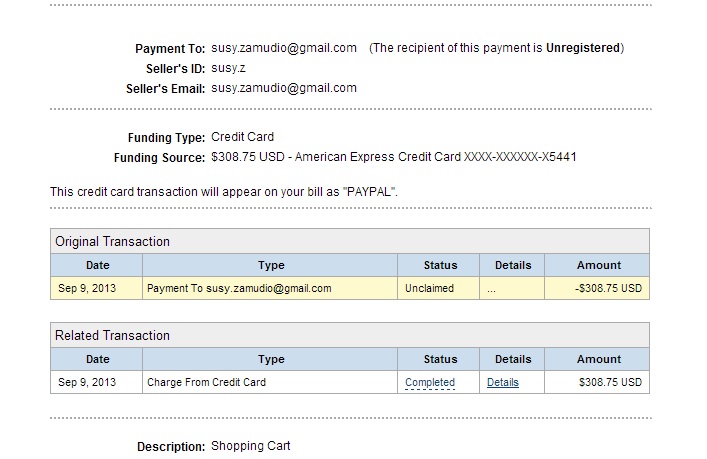Click the Shopping Cart description text
The image size is (707, 459).
tap(250, 446)
